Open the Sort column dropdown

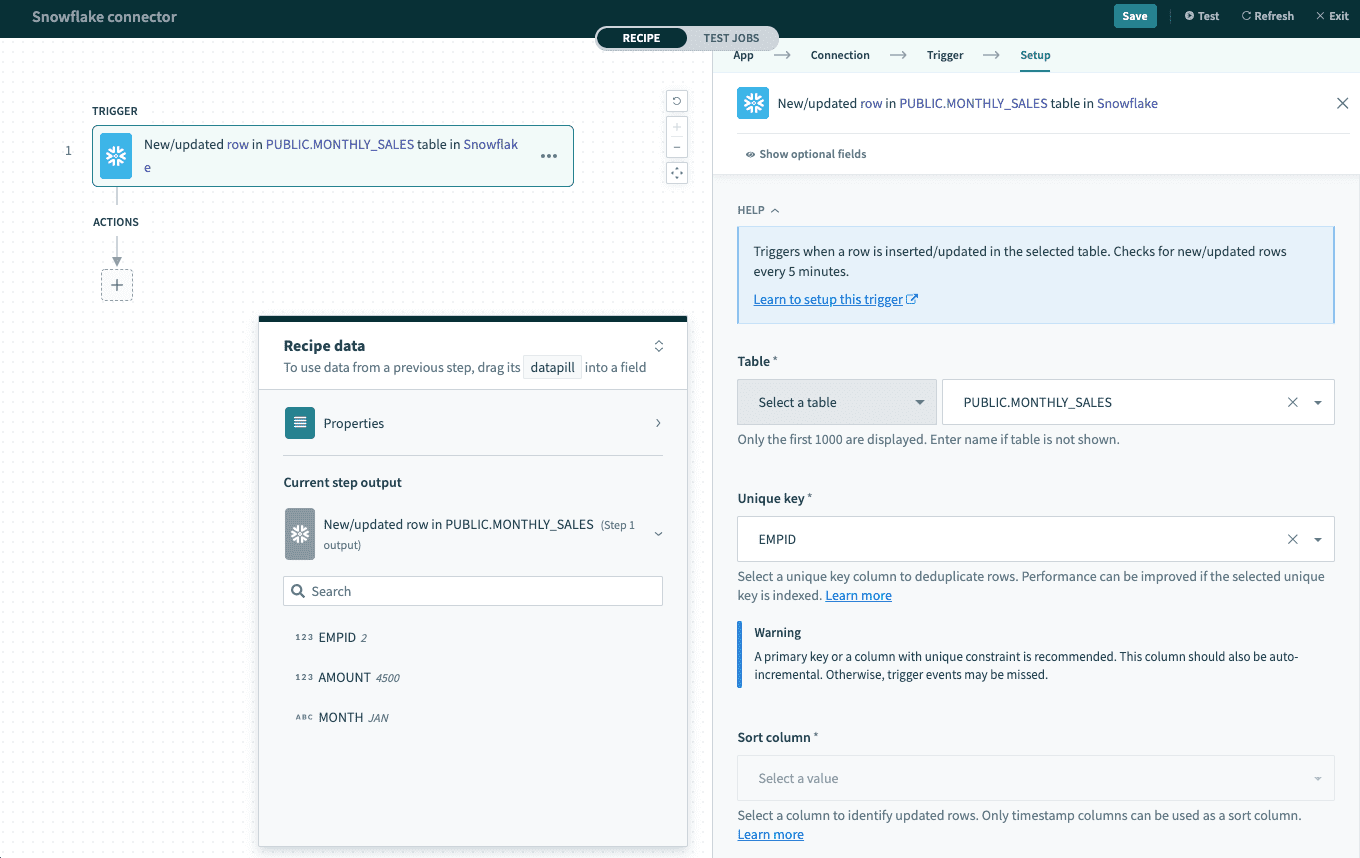[1035, 778]
